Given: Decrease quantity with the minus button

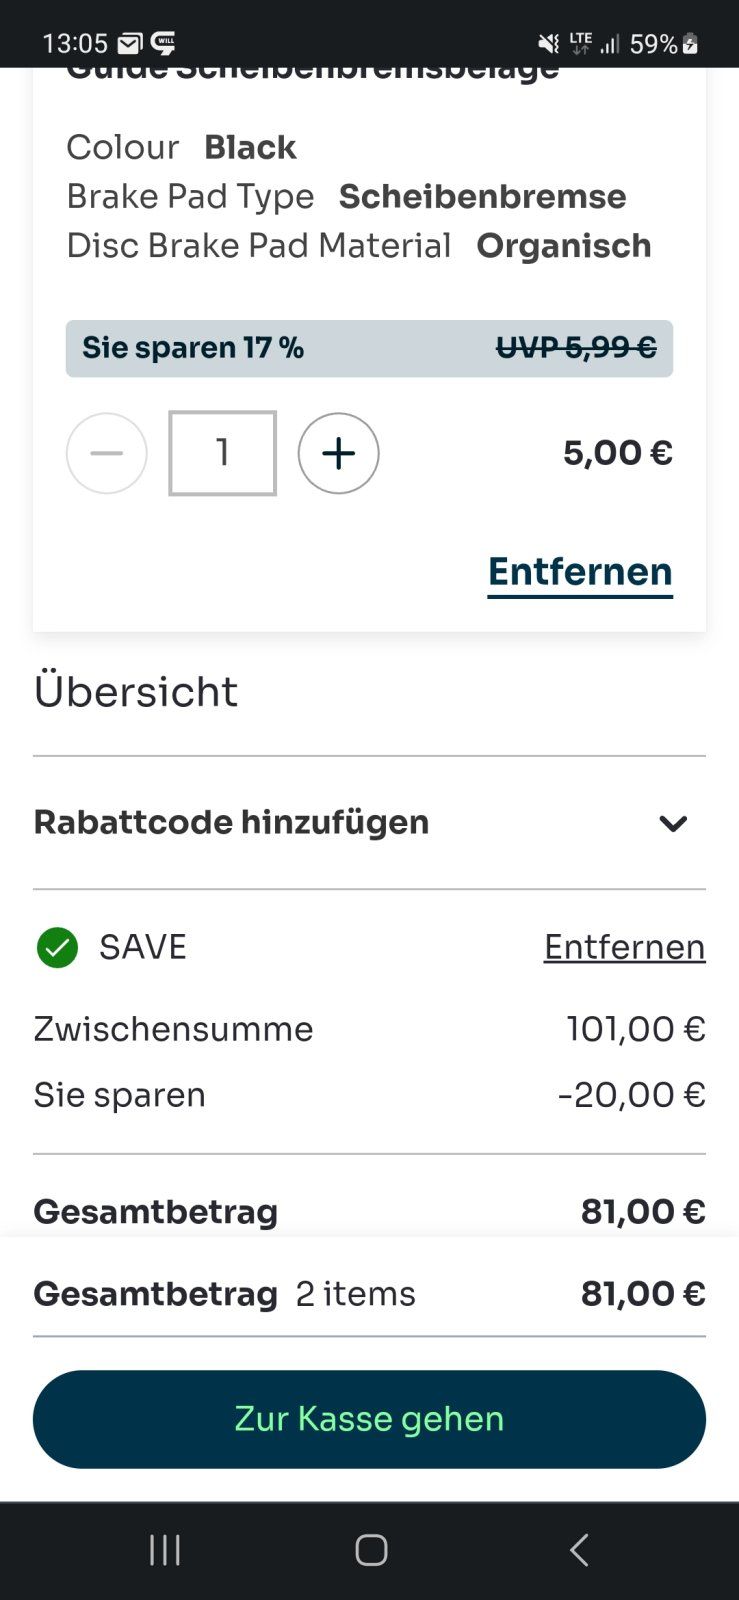Looking at the screenshot, I should pos(107,453).
